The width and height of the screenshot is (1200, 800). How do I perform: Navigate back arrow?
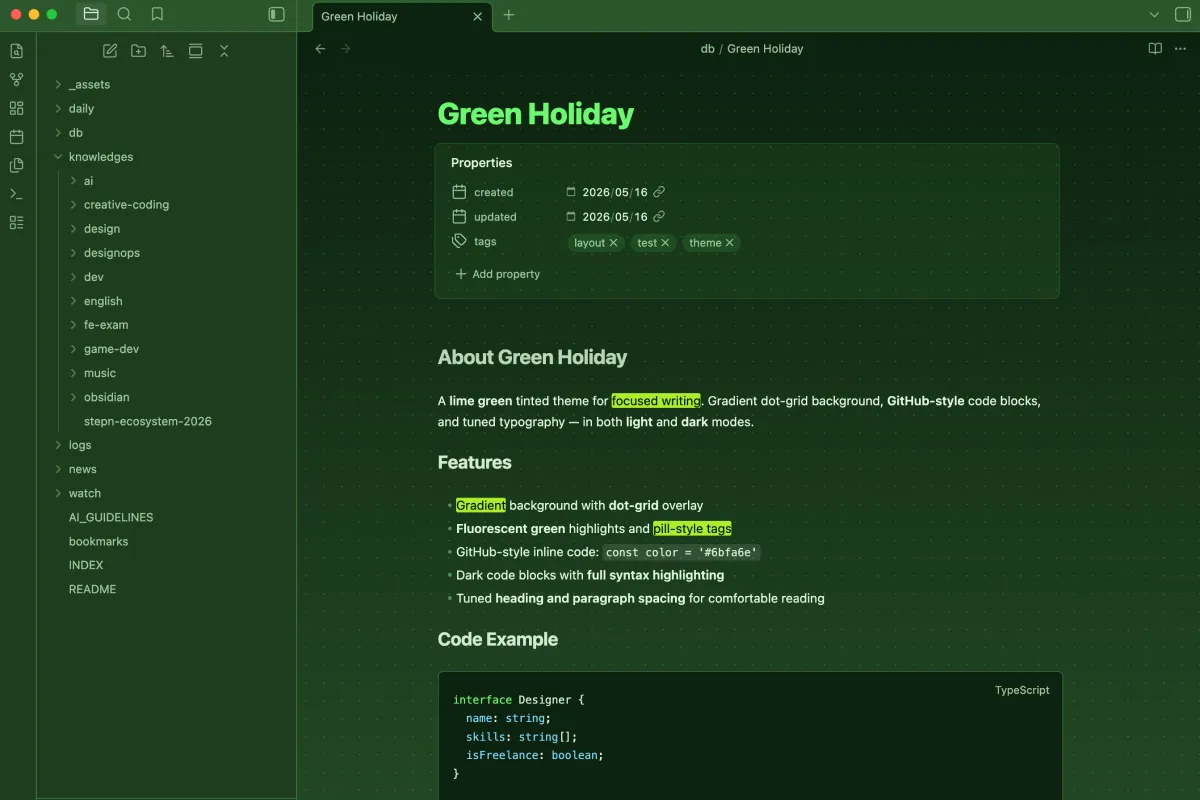[320, 48]
